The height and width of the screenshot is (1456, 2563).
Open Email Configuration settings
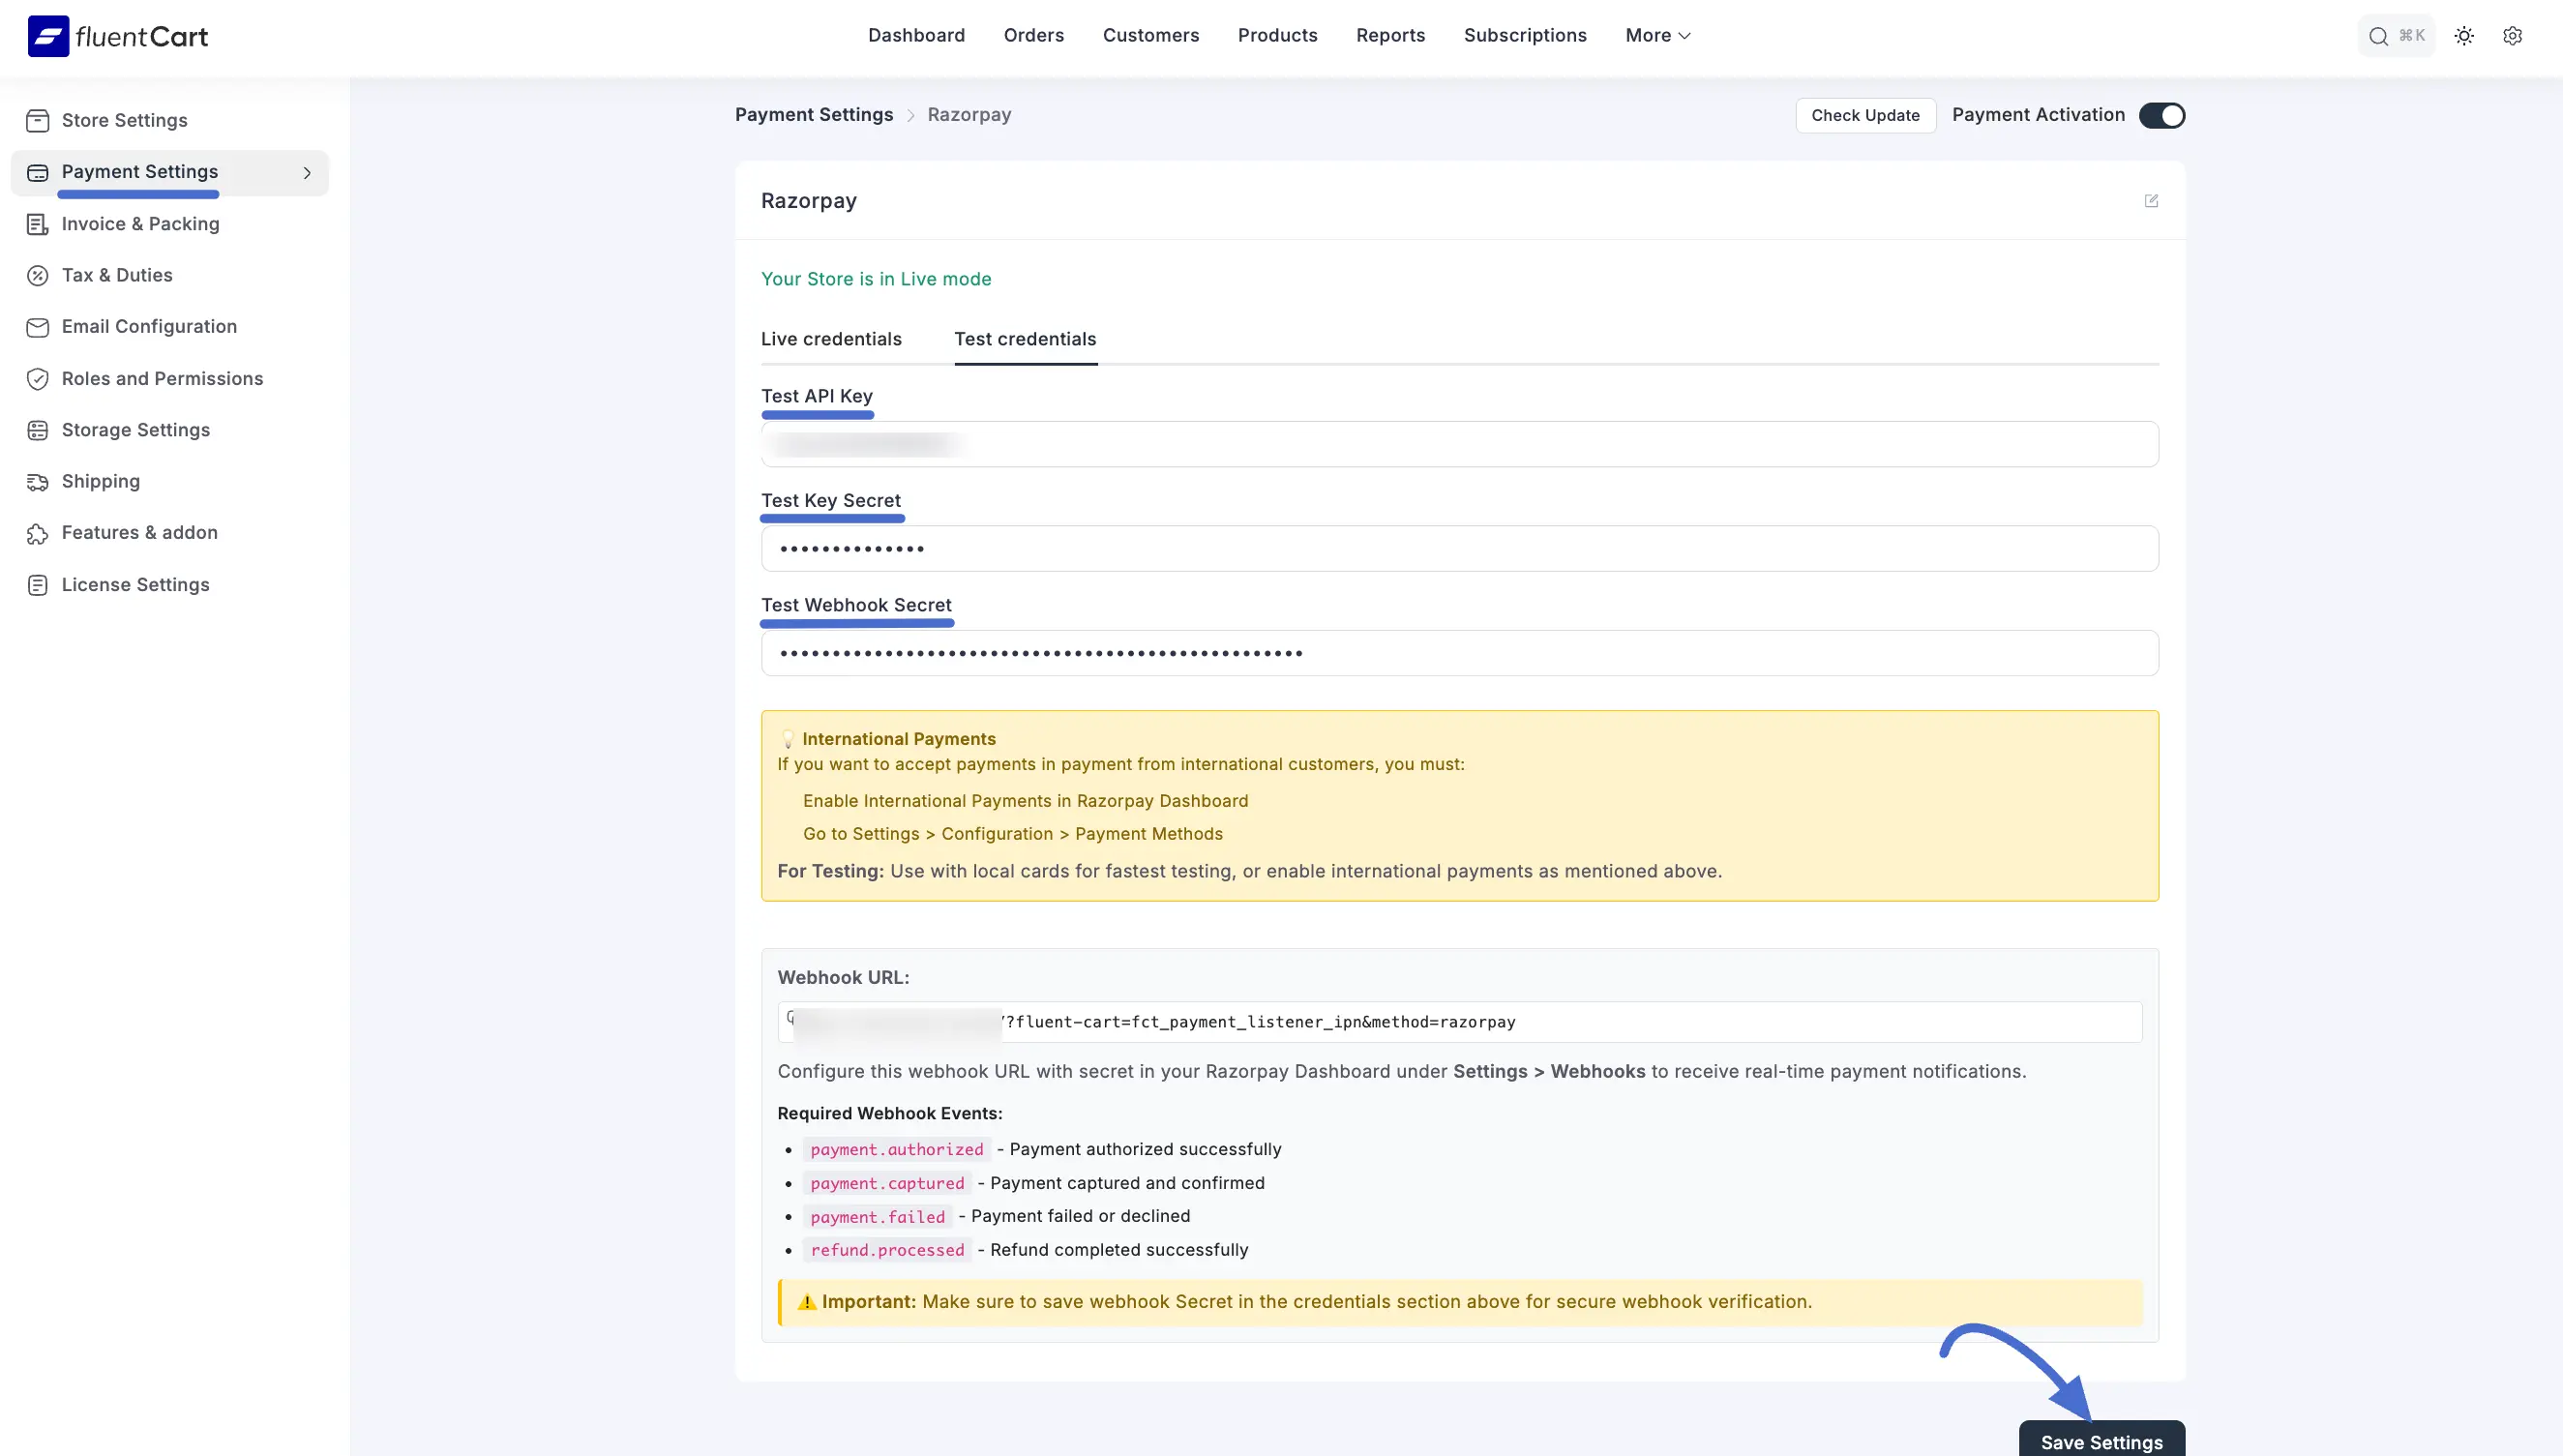(148, 326)
